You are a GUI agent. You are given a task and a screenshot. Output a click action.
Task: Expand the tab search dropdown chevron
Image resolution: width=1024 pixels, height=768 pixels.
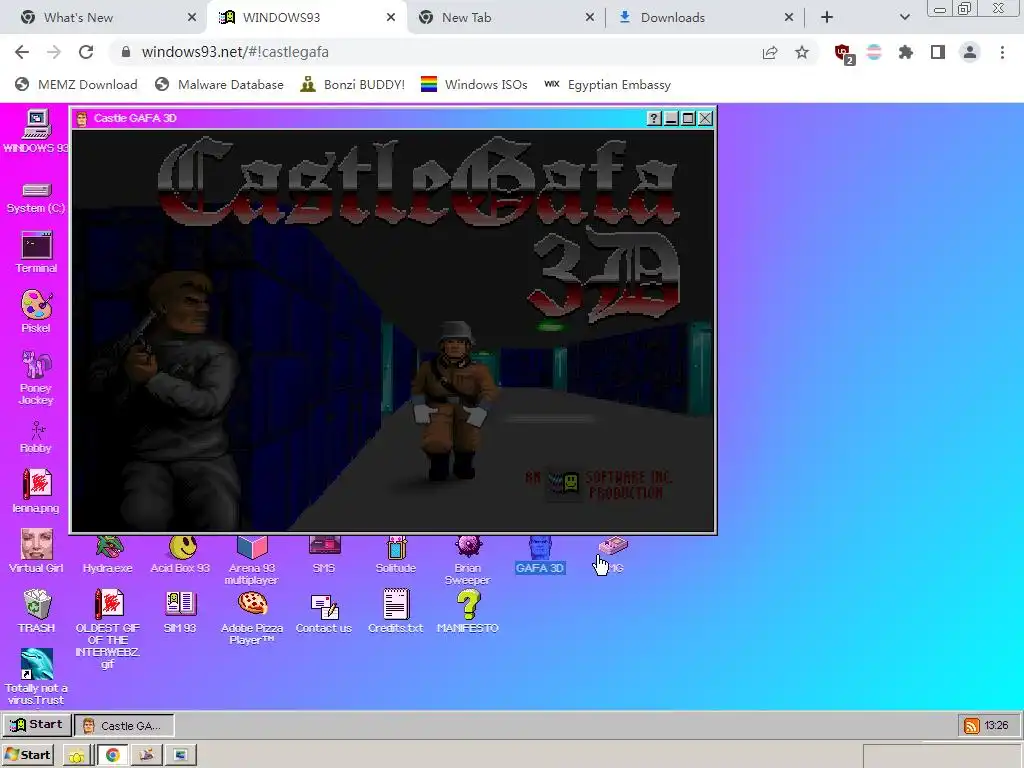coord(904,18)
